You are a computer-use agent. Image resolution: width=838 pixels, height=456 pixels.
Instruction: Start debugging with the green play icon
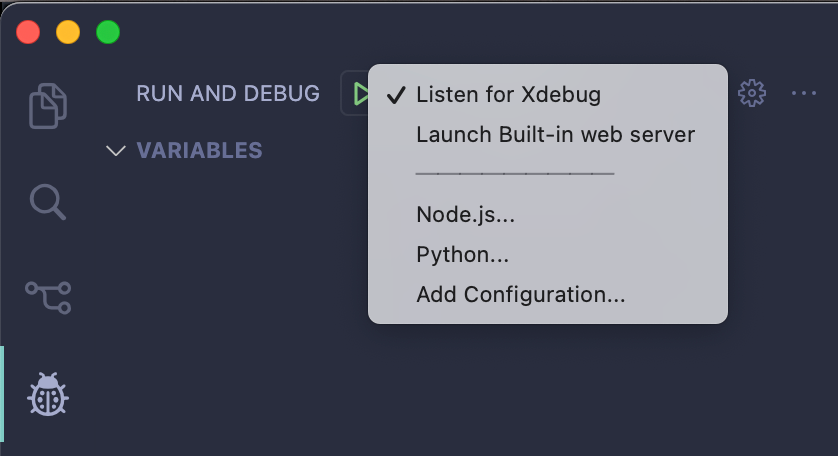pyautogui.click(x=361, y=94)
